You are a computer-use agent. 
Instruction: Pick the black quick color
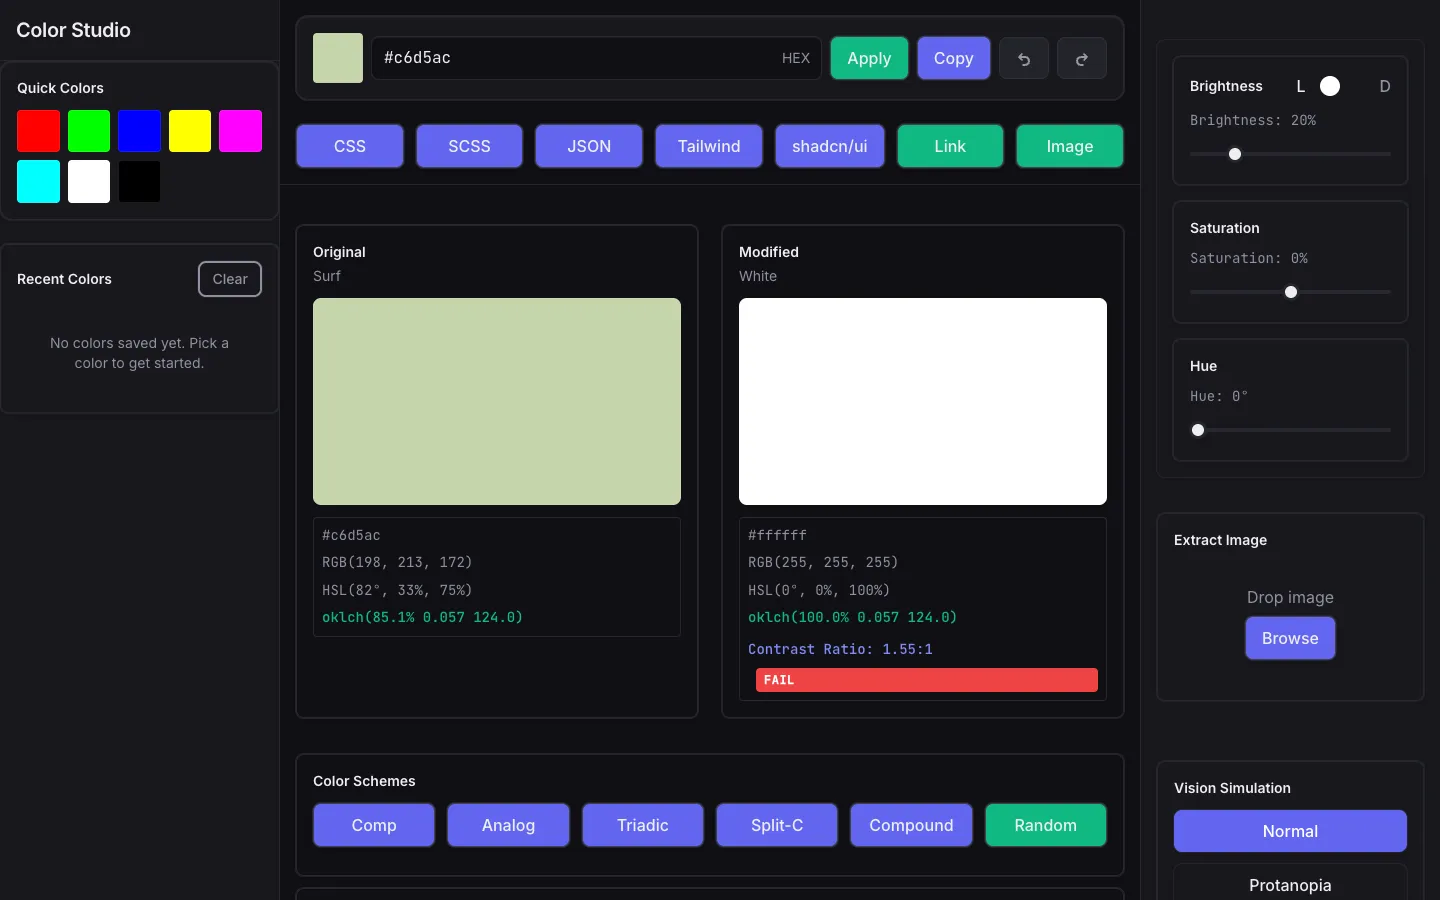[139, 182]
